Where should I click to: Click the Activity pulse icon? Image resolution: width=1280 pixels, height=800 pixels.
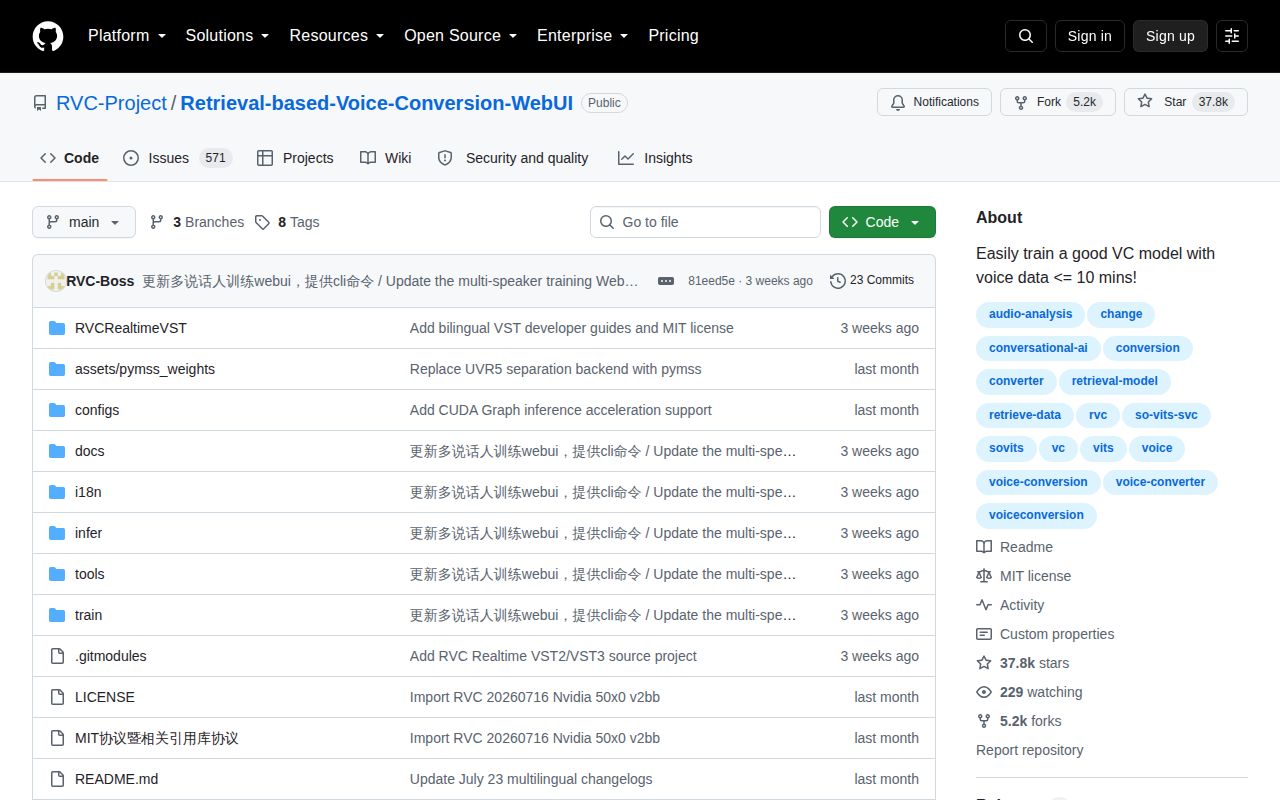984,605
